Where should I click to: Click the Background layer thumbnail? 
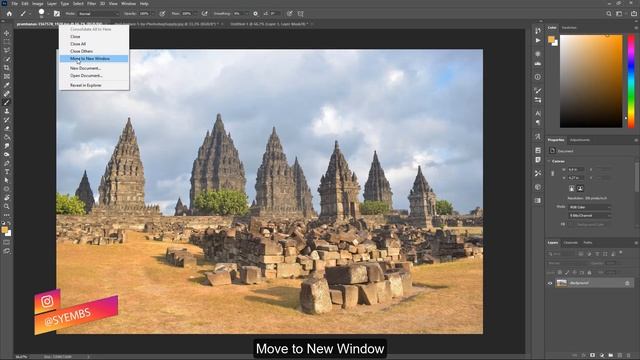[562, 283]
